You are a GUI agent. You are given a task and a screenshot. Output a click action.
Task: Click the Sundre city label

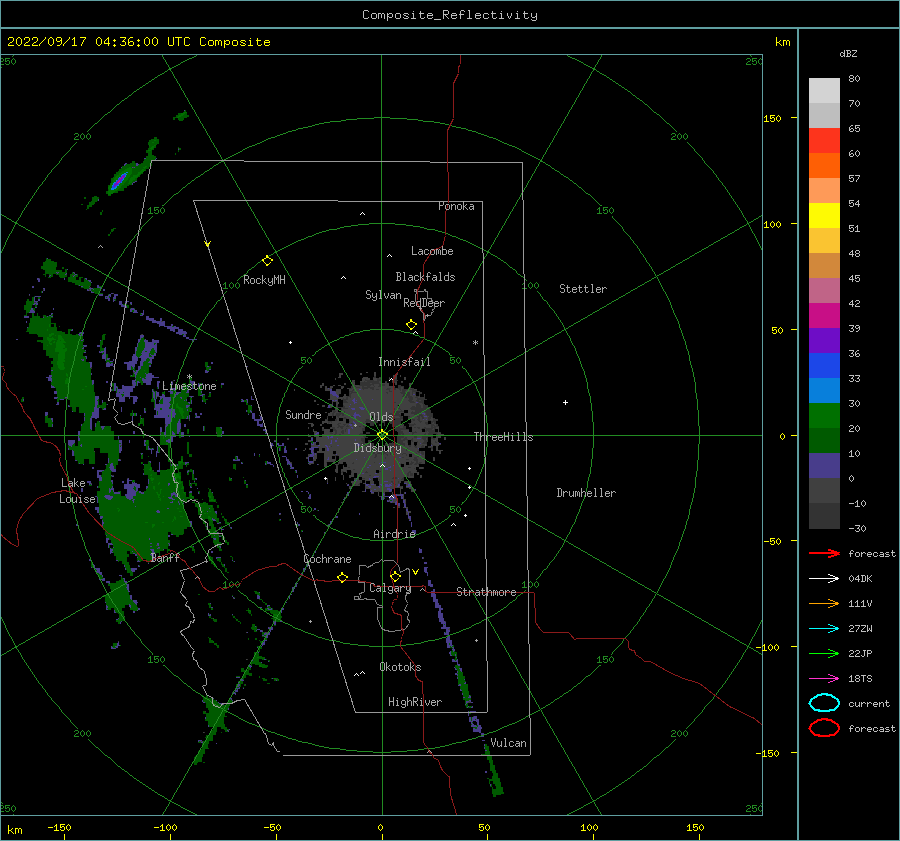(303, 414)
